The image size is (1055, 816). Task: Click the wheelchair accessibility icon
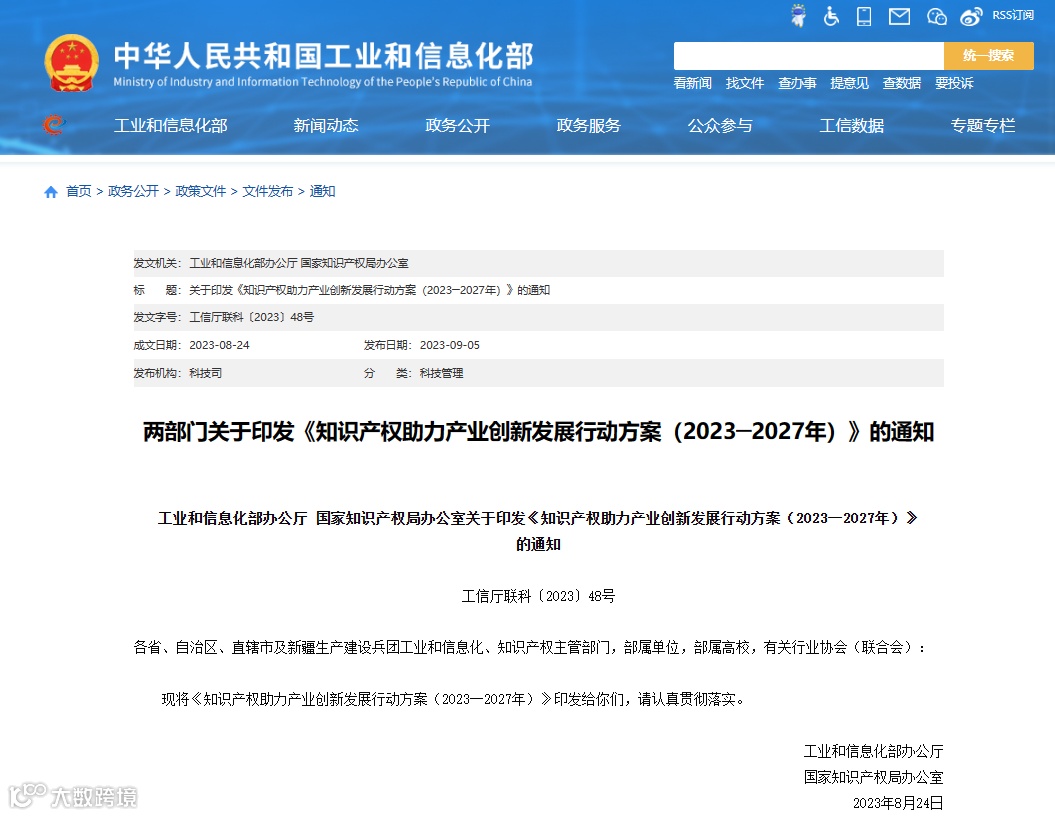[x=831, y=16]
